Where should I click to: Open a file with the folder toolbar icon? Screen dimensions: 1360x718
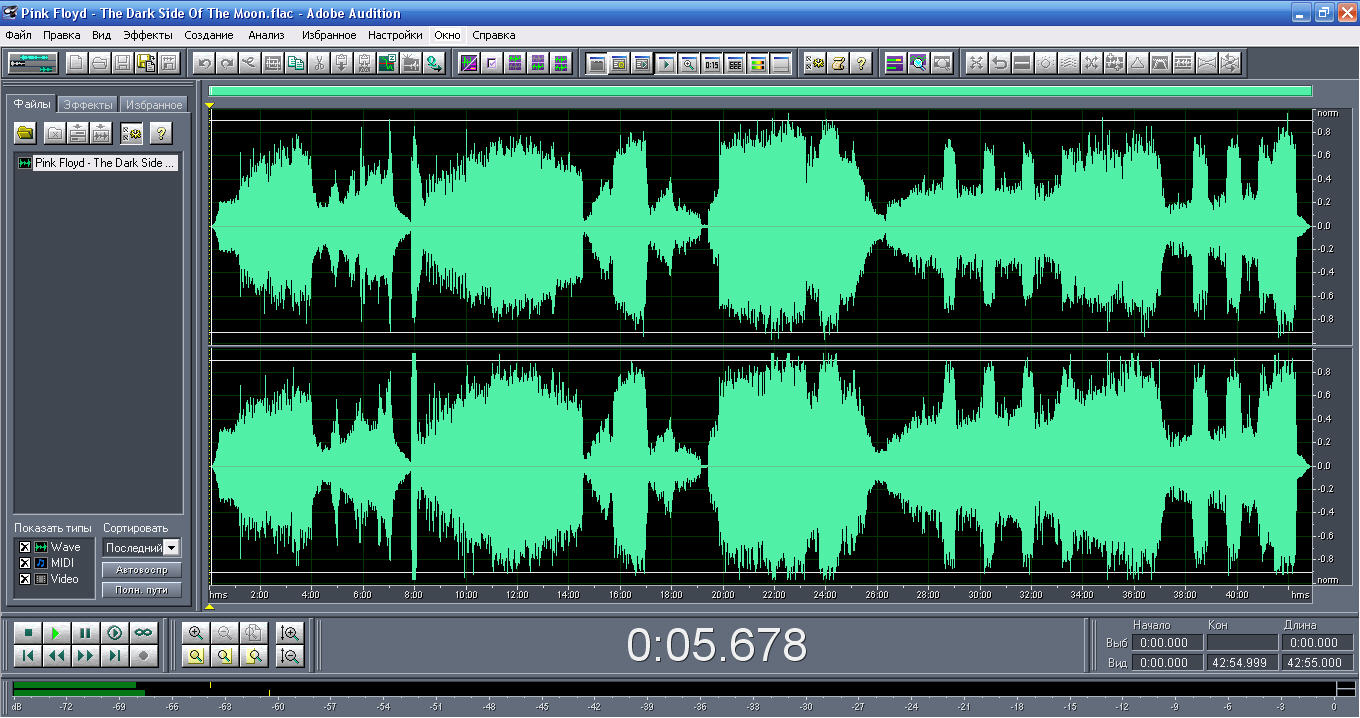pos(100,63)
